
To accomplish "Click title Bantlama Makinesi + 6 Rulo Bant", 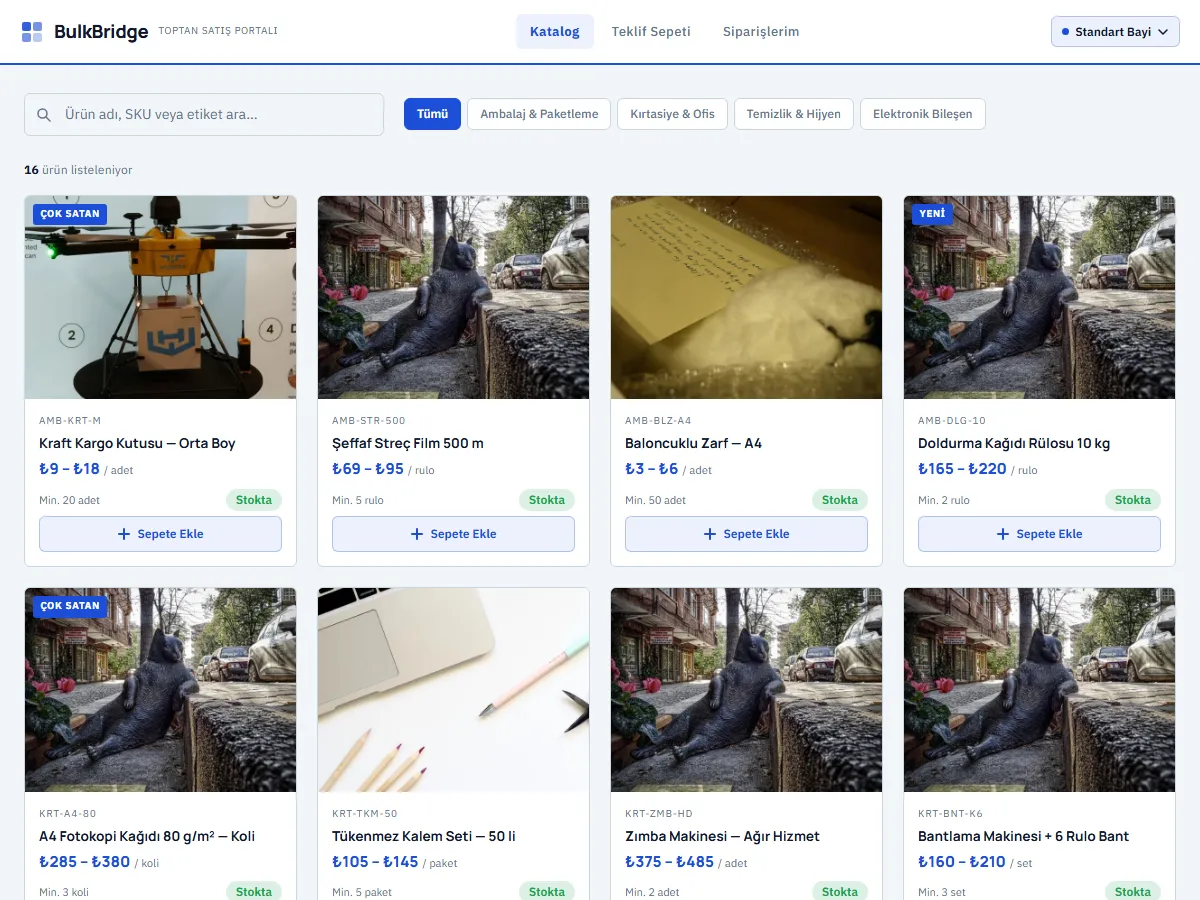I will 1023,836.
